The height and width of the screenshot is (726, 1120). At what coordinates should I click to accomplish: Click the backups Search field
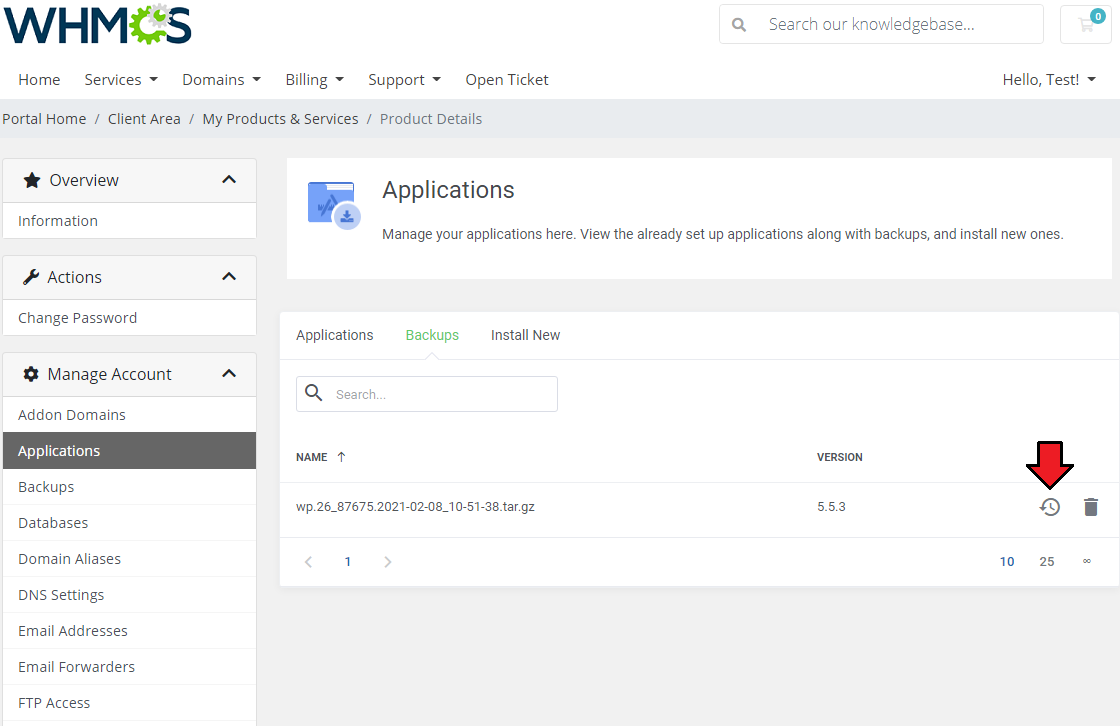(x=427, y=394)
